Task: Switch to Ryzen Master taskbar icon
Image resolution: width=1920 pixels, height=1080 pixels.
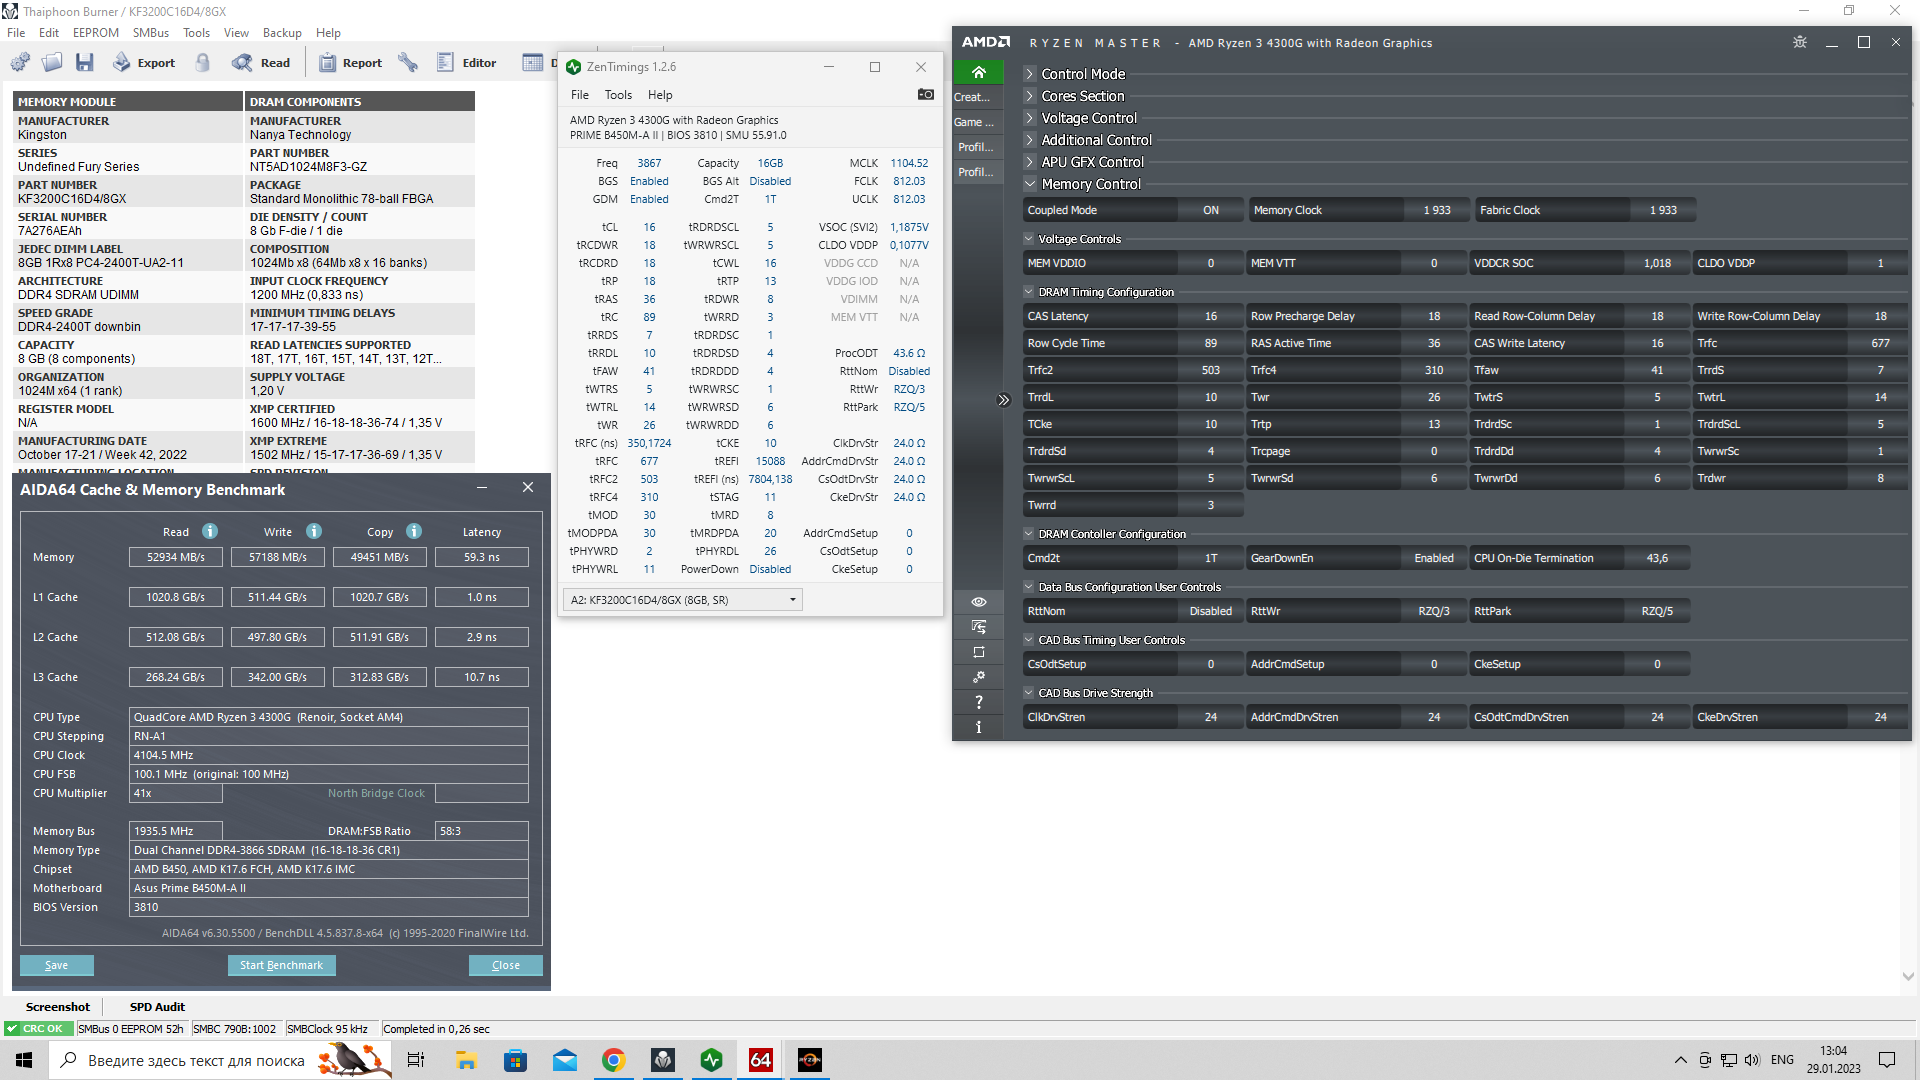Action: [810, 1060]
